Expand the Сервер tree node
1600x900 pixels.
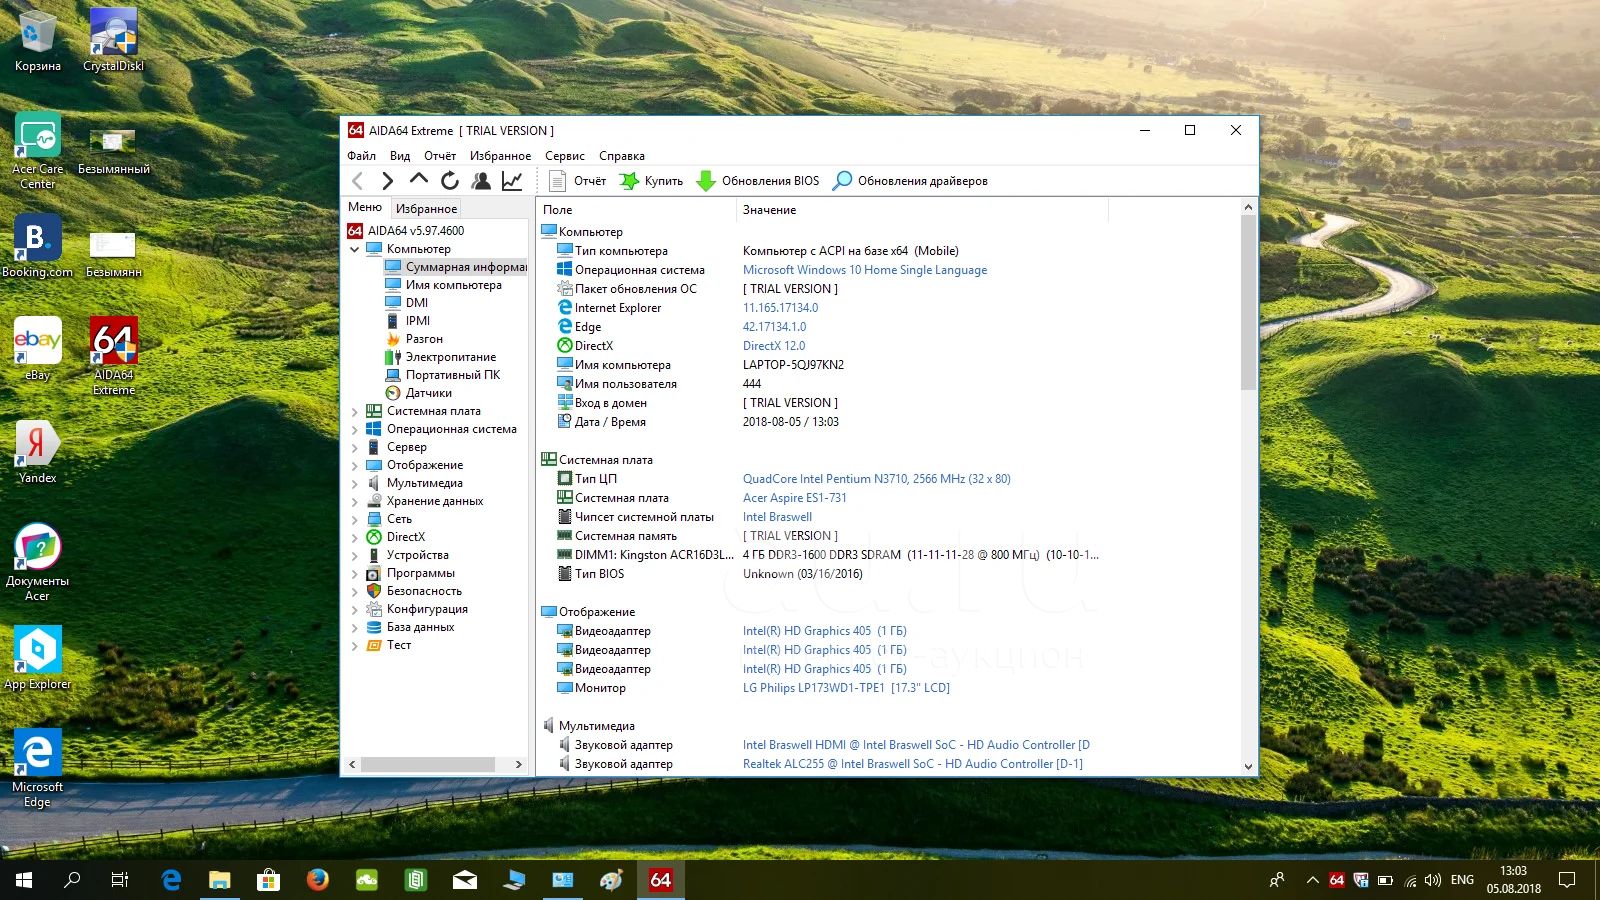[x=355, y=447]
